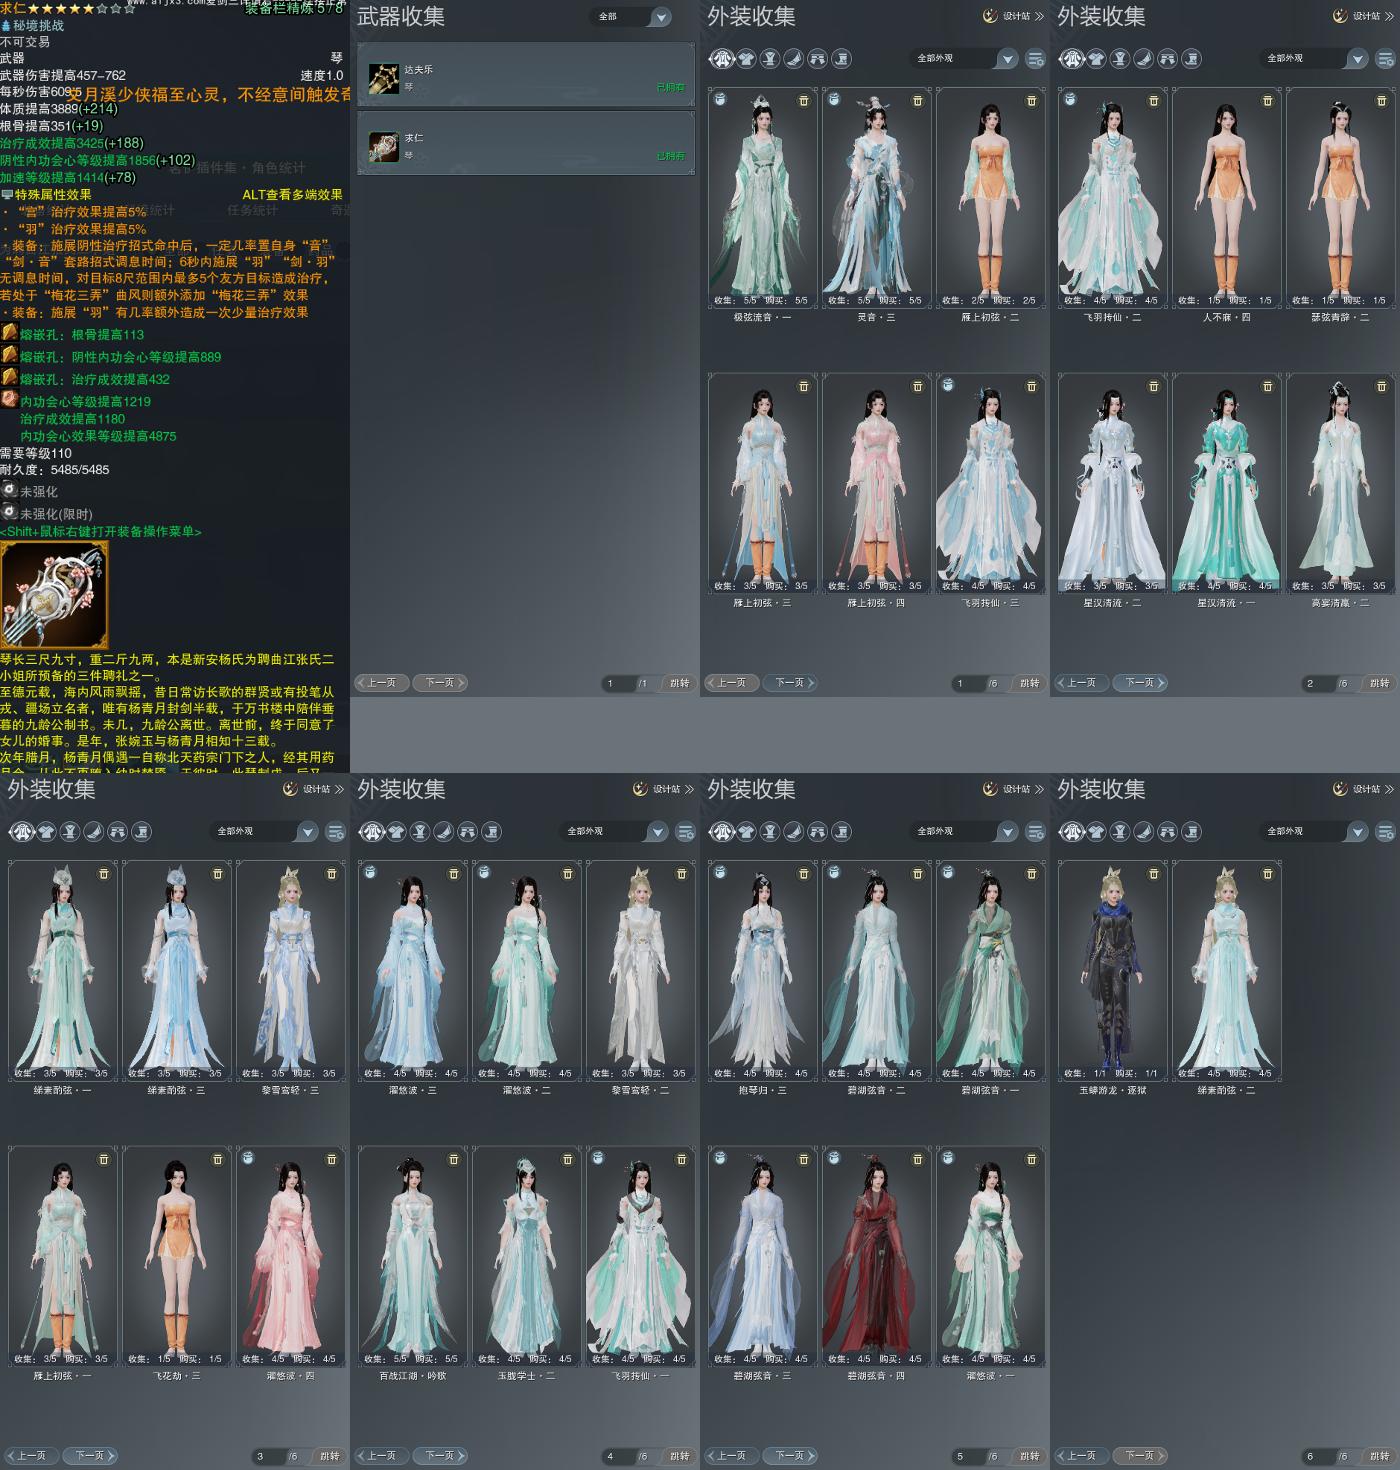Open the 全部 dropdown in 武器收集 panel
The height and width of the screenshot is (1470, 1400).
pos(632,17)
